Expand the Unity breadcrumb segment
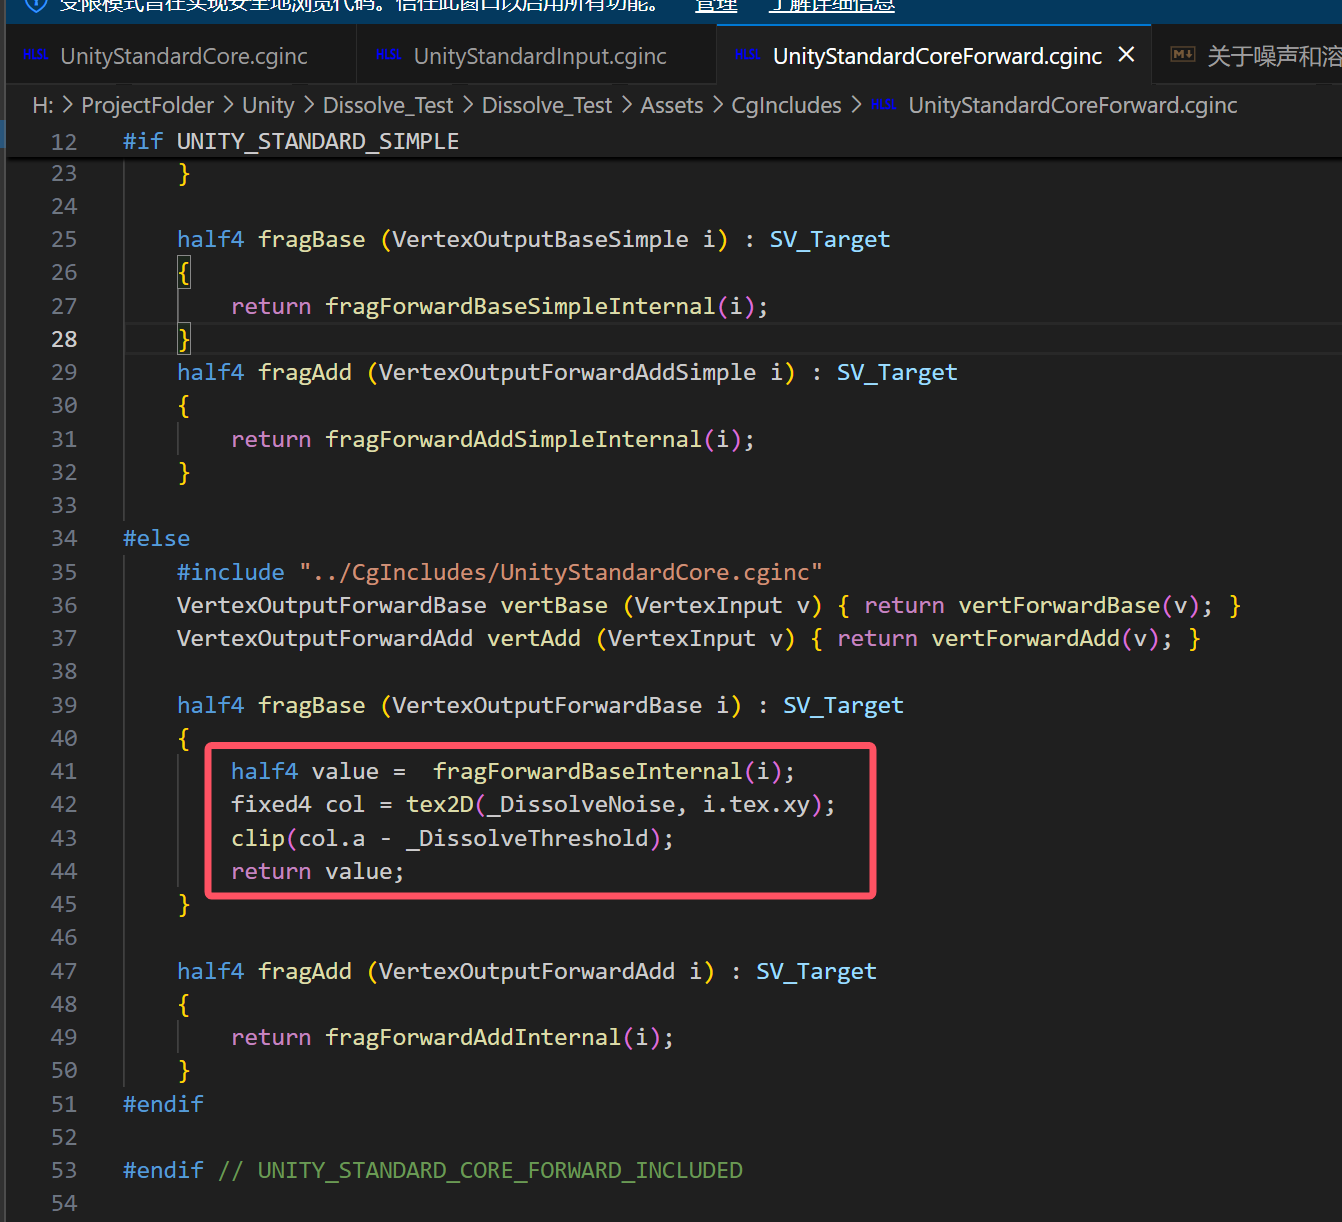Viewport: 1342px width, 1222px height. click(268, 105)
